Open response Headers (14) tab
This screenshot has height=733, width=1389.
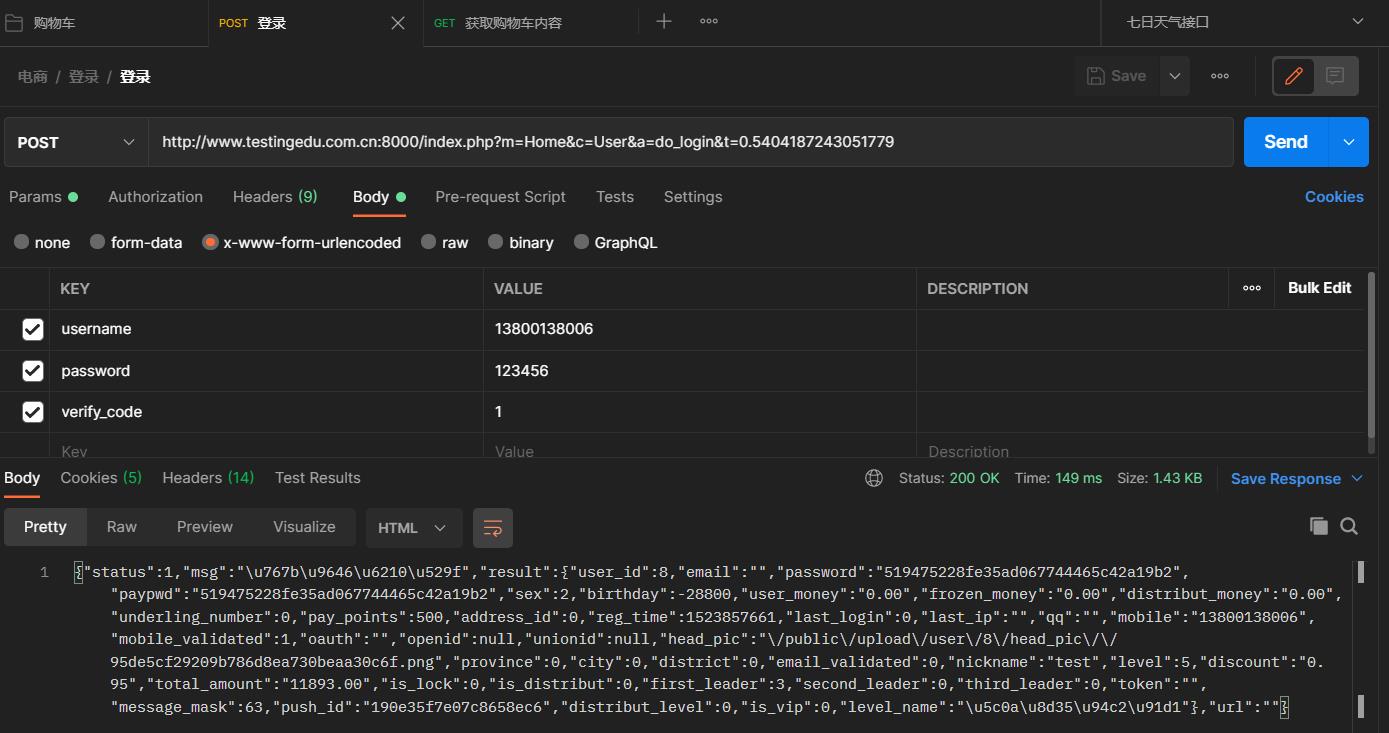tap(208, 478)
